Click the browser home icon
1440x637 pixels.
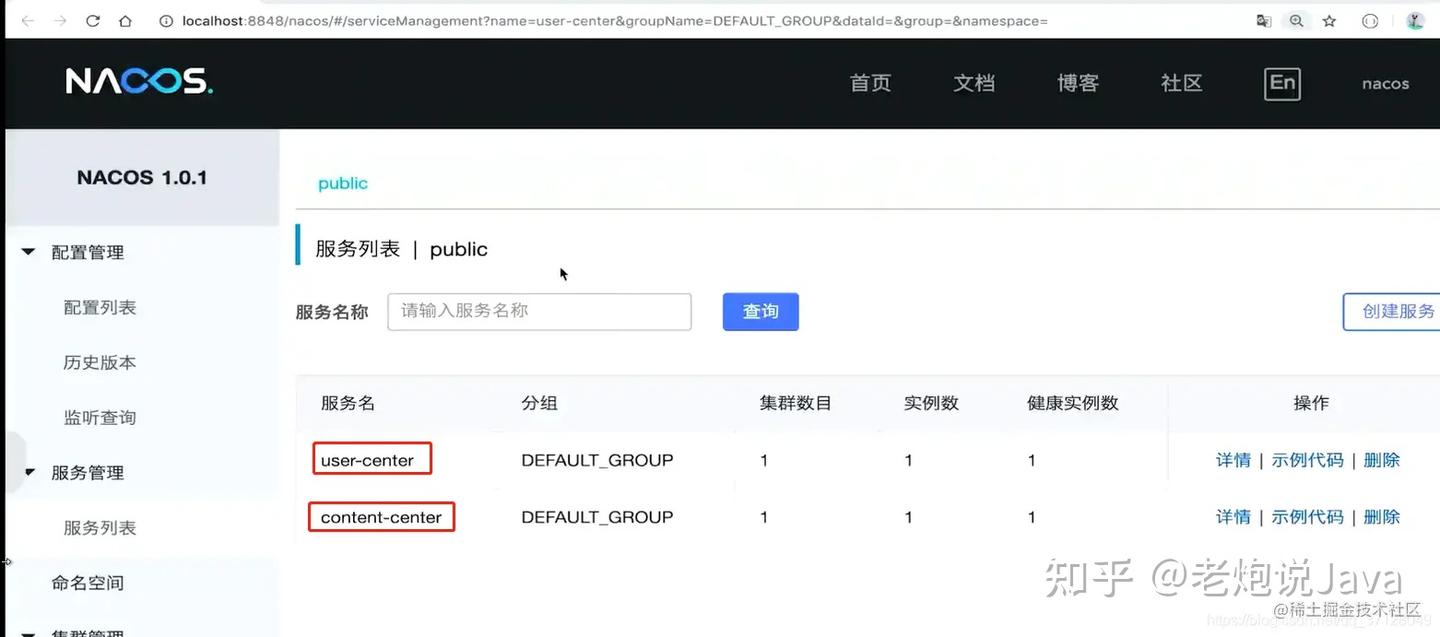click(125, 20)
